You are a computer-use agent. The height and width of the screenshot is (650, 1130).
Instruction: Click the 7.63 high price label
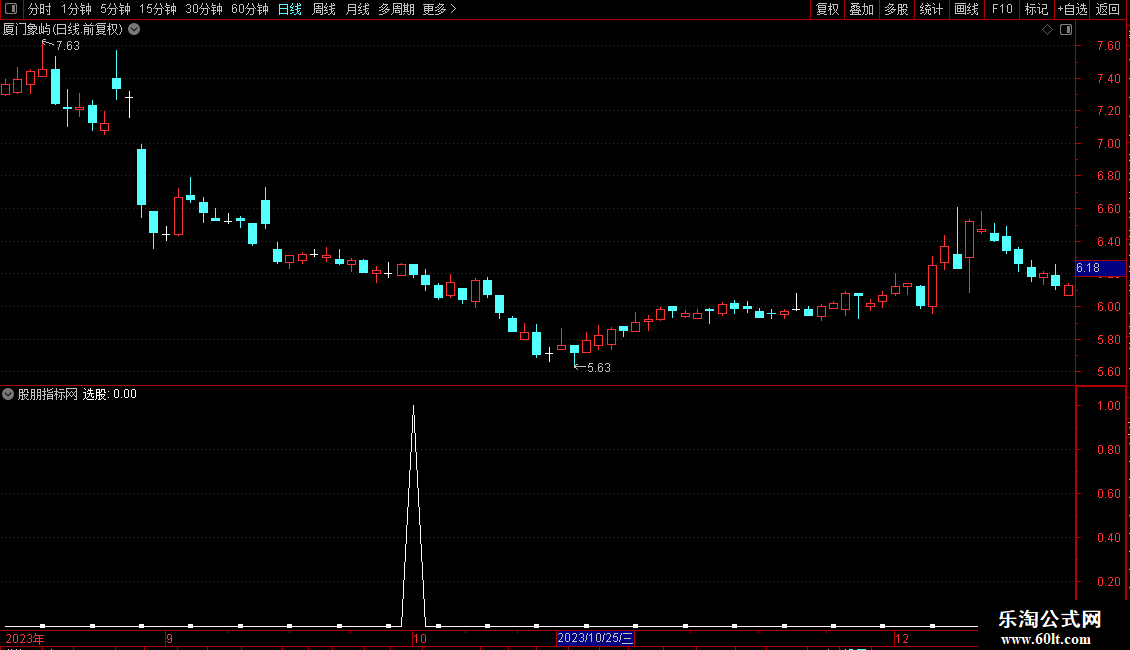pyautogui.click(x=68, y=46)
